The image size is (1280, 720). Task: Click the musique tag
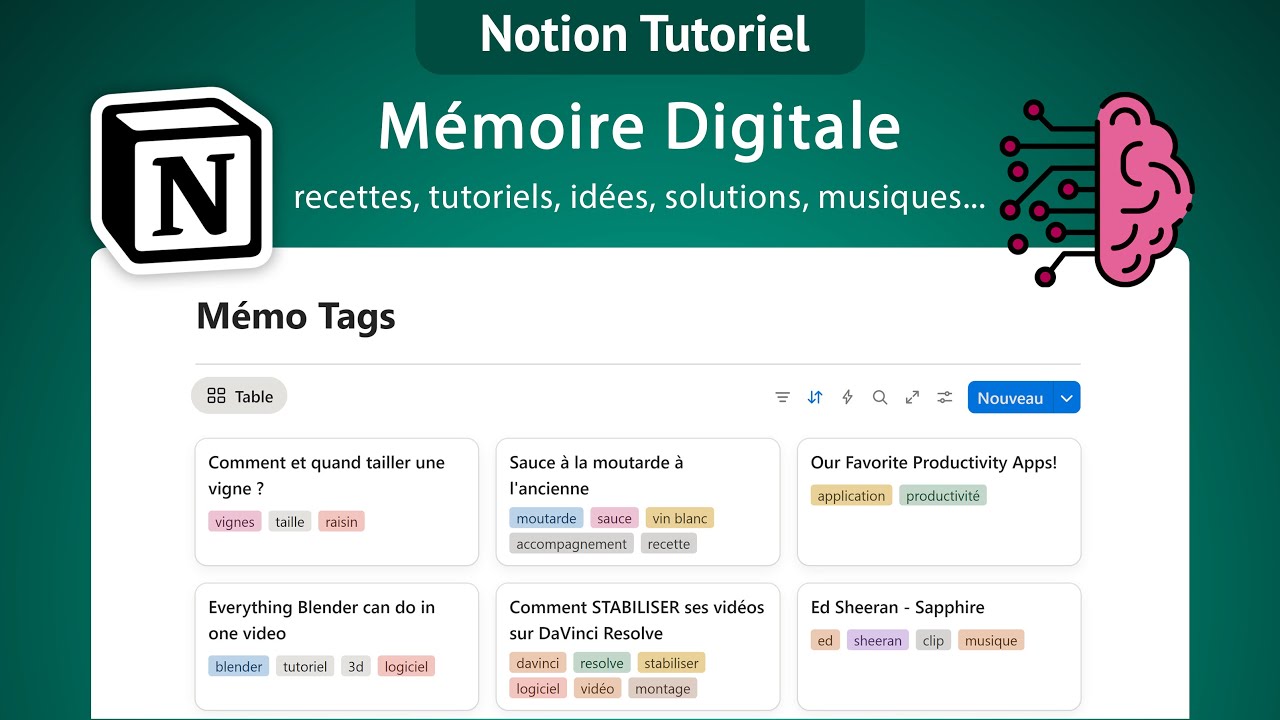991,640
